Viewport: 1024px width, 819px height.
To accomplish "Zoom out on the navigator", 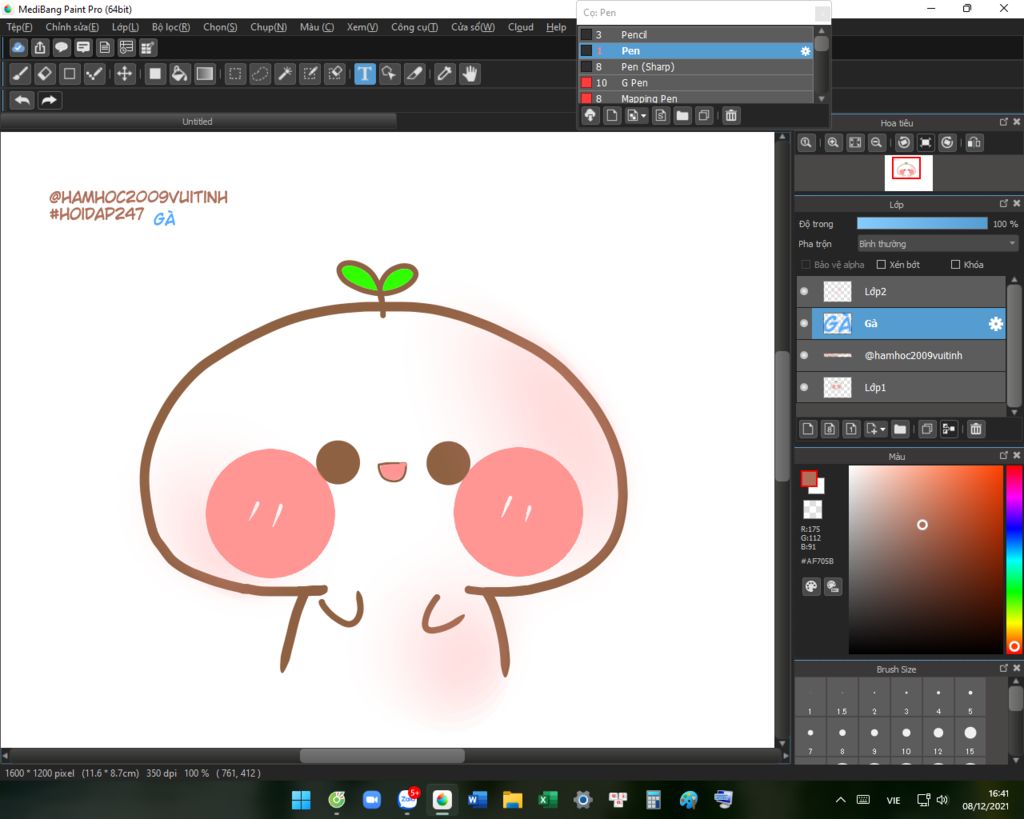I will (x=876, y=142).
